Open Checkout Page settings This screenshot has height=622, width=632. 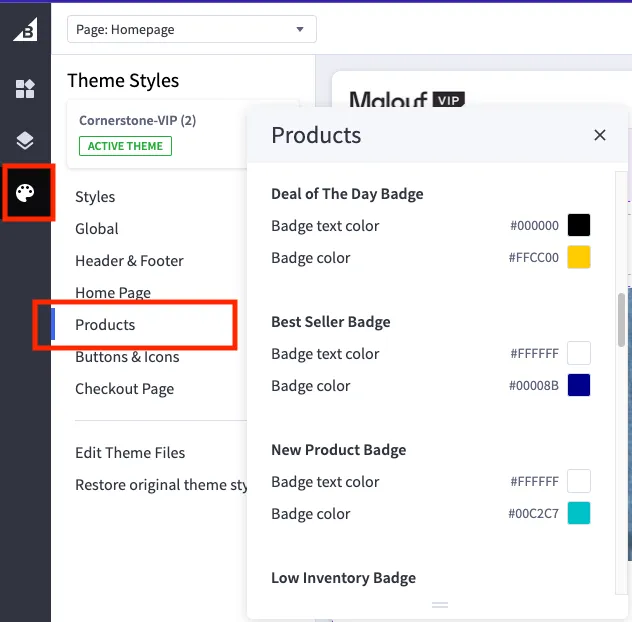pyautogui.click(x=124, y=389)
